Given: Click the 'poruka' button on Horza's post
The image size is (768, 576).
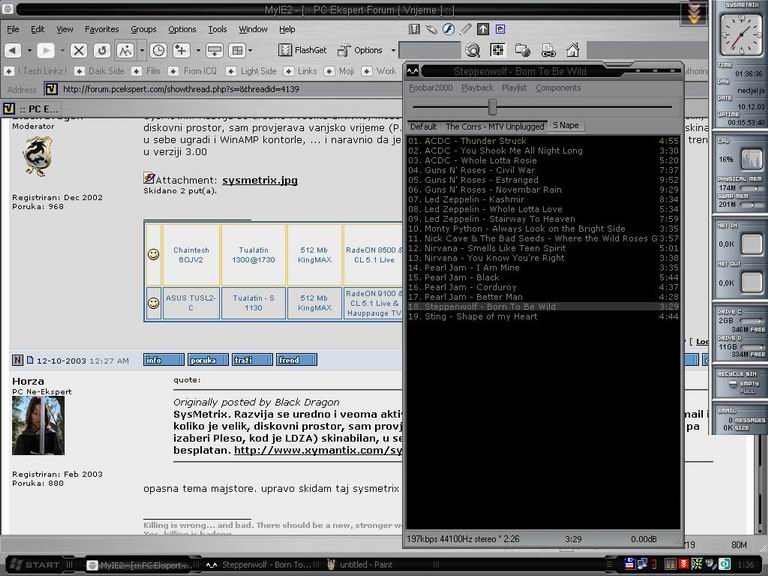Looking at the screenshot, I should pyautogui.click(x=208, y=360).
